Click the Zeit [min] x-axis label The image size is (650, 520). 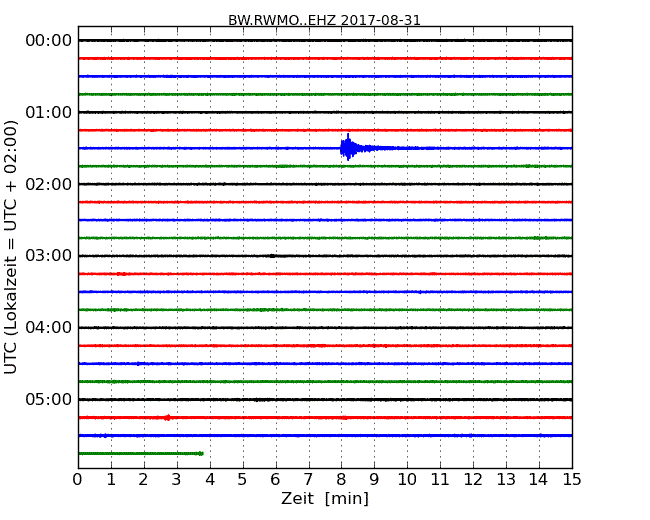[325, 498]
